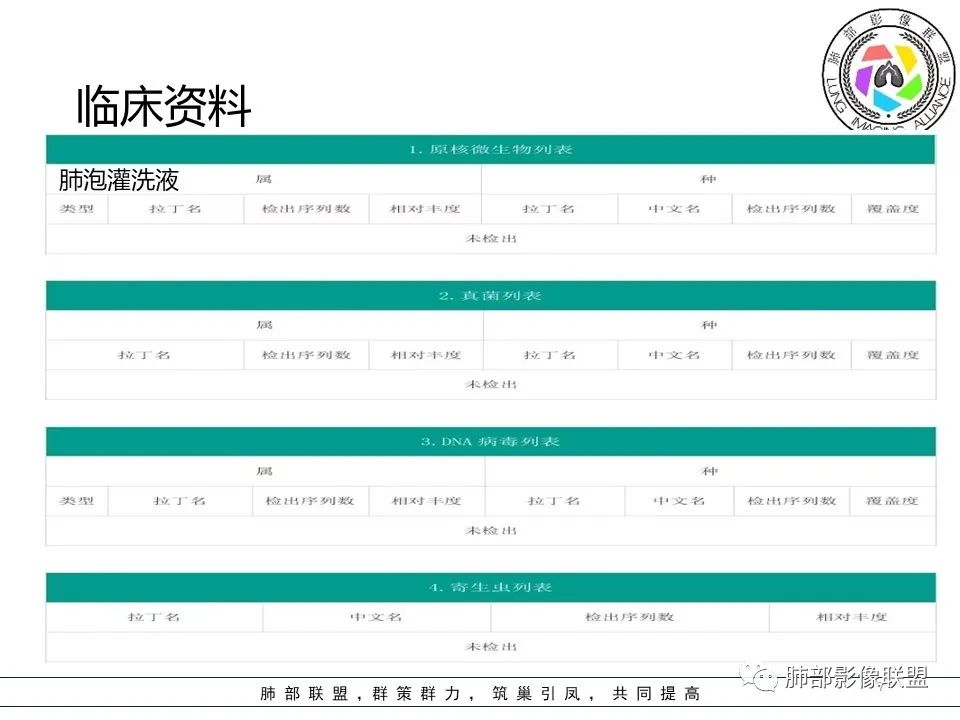Click 覆盖度 column in 原核微生物列表 table
The image size is (960, 720).
(893, 209)
